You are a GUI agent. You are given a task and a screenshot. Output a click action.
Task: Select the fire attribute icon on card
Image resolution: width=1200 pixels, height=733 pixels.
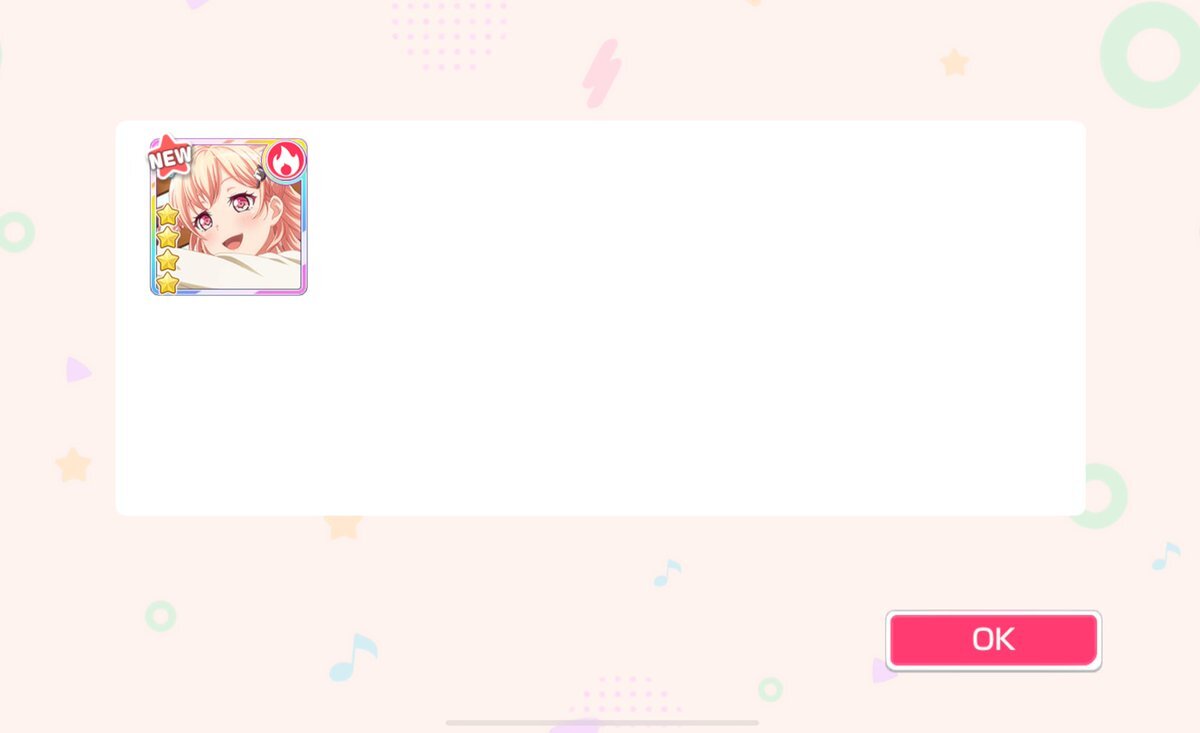[x=285, y=160]
